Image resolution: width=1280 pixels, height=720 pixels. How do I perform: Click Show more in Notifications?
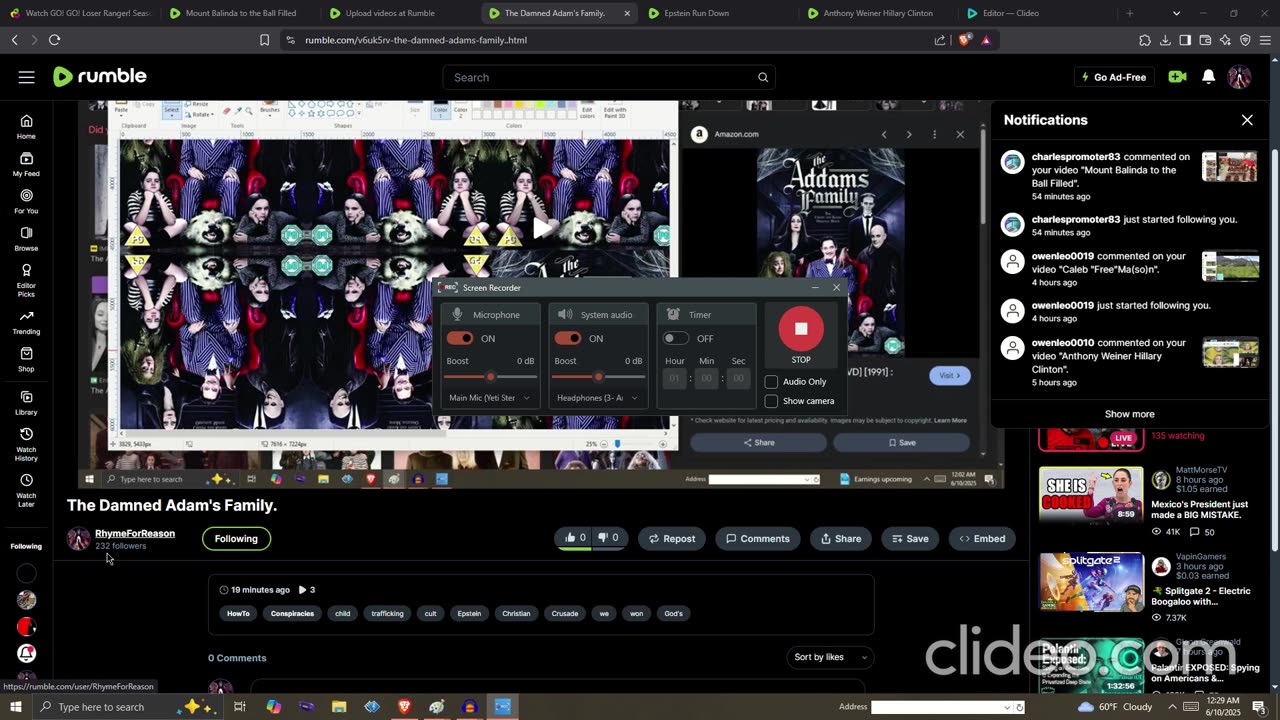pyautogui.click(x=1129, y=414)
